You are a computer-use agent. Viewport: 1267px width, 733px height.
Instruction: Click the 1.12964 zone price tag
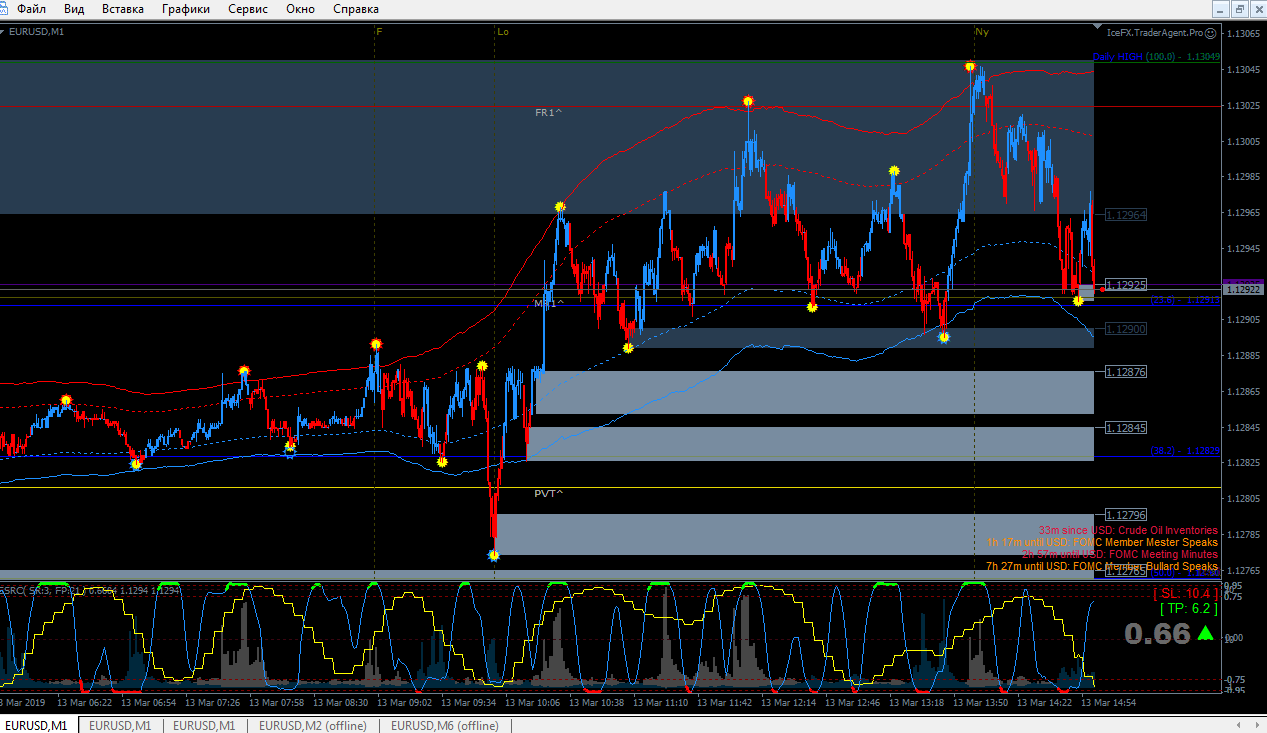(x=1125, y=215)
